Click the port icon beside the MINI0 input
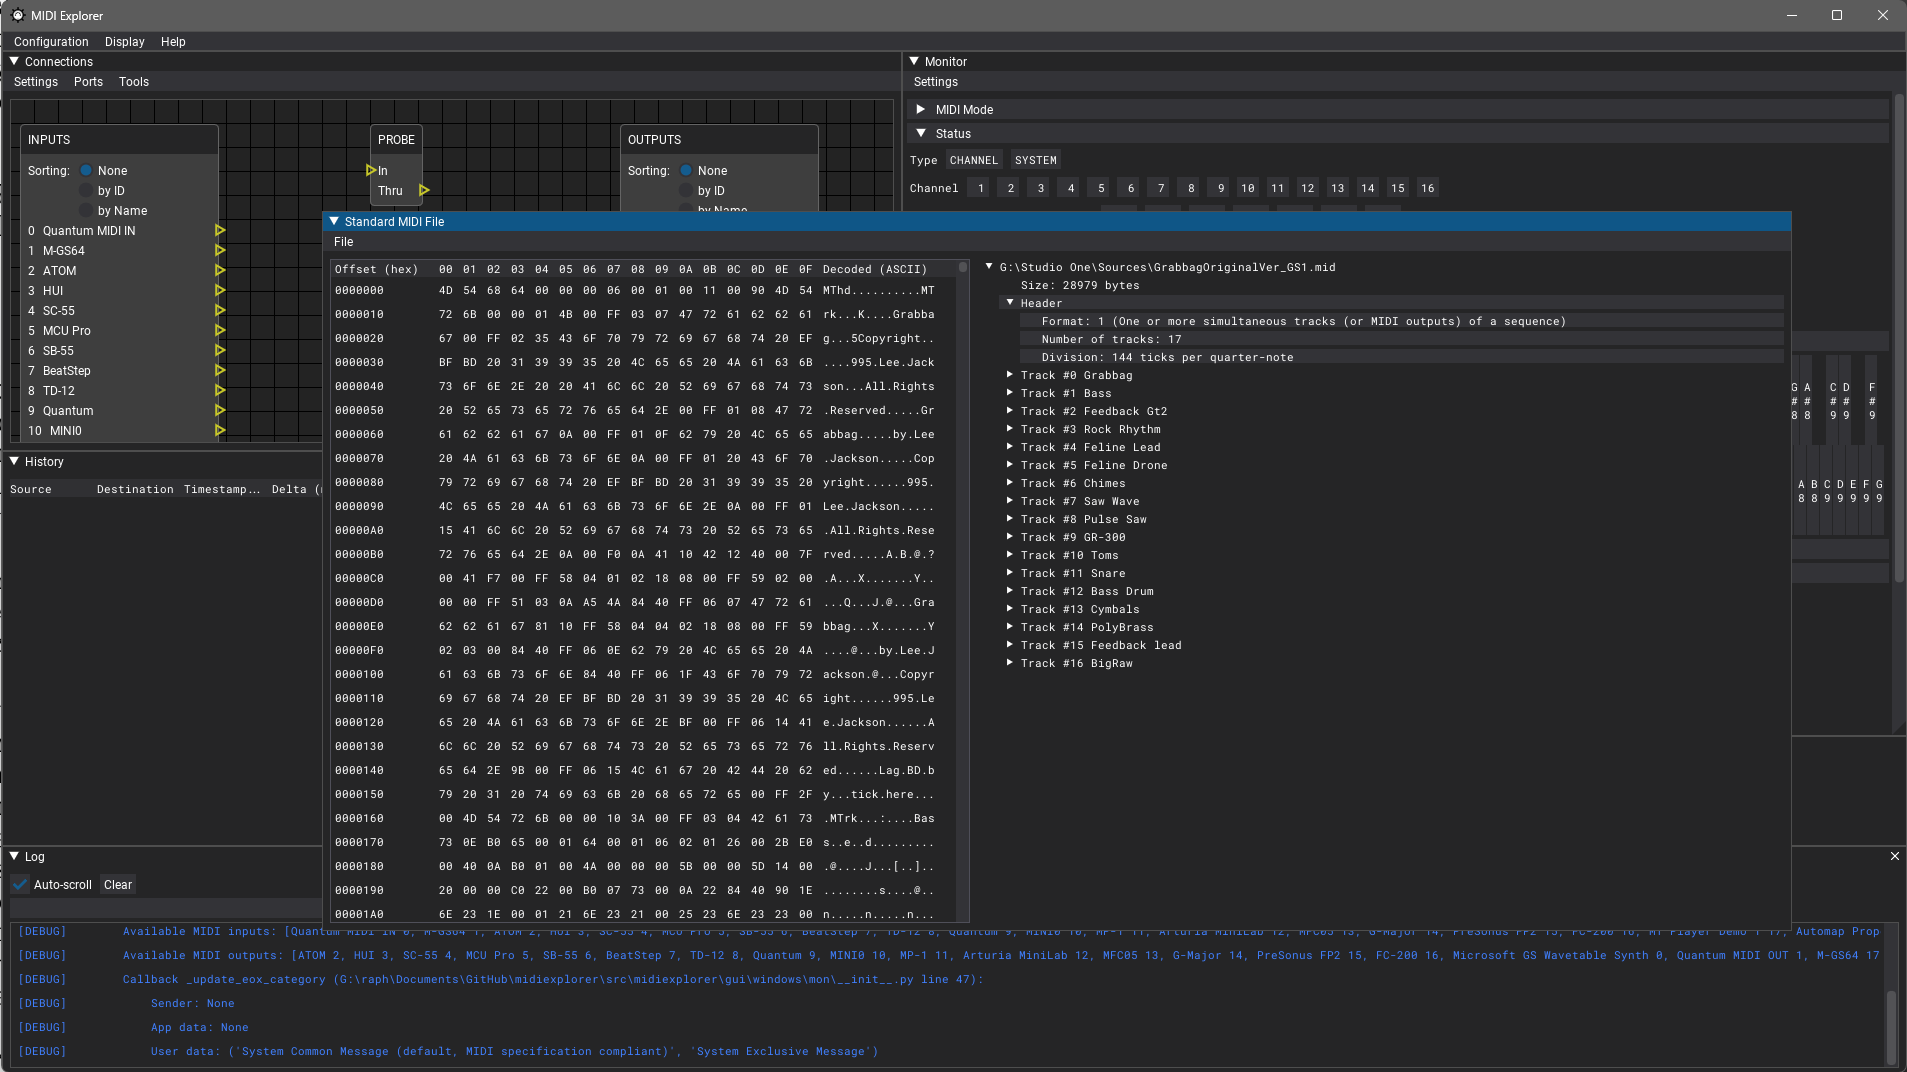1907x1072 pixels. [220, 430]
